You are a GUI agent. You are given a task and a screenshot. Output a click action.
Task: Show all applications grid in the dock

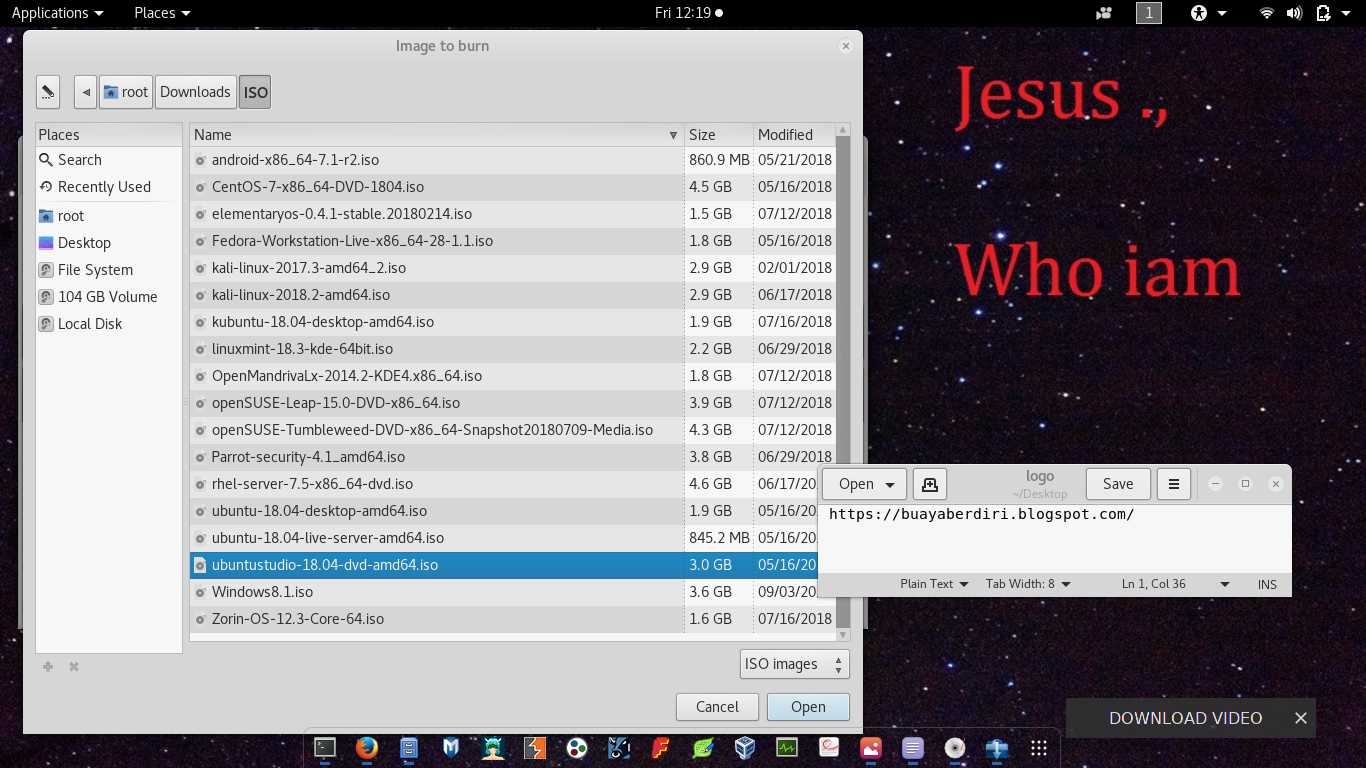pyautogui.click(x=1039, y=747)
